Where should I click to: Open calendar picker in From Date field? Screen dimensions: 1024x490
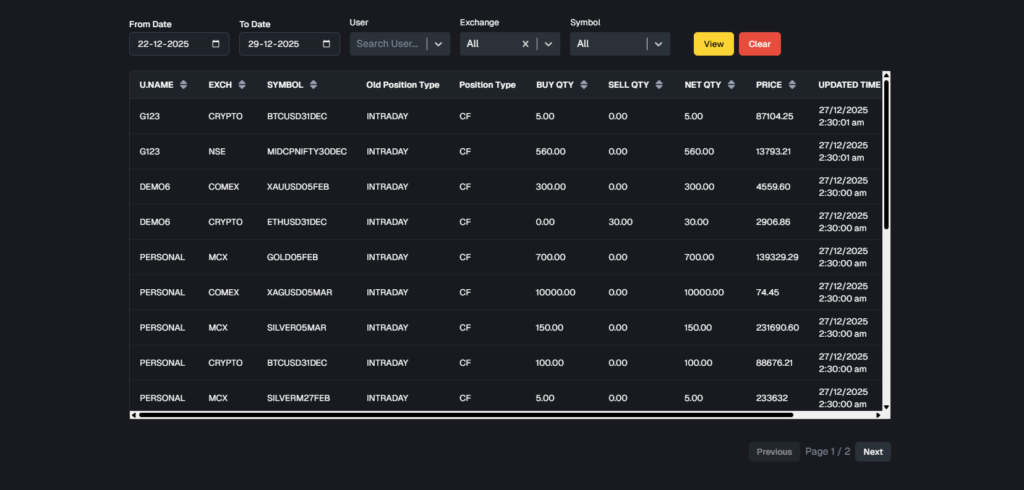(216, 44)
